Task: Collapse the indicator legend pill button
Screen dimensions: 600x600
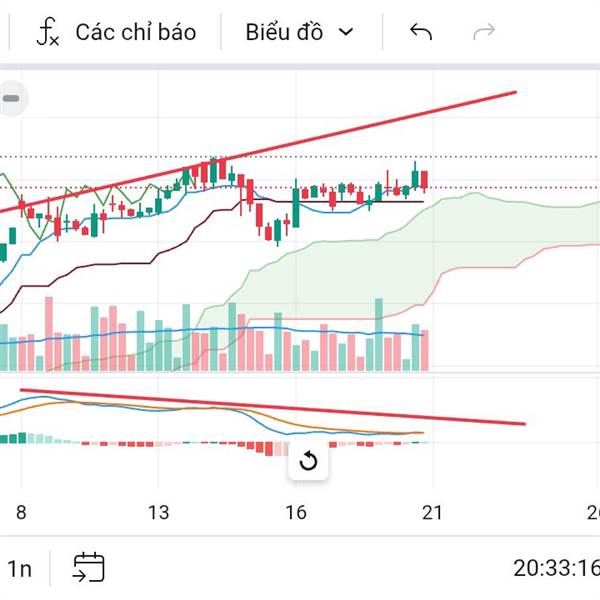Action: click(x=12, y=99)
